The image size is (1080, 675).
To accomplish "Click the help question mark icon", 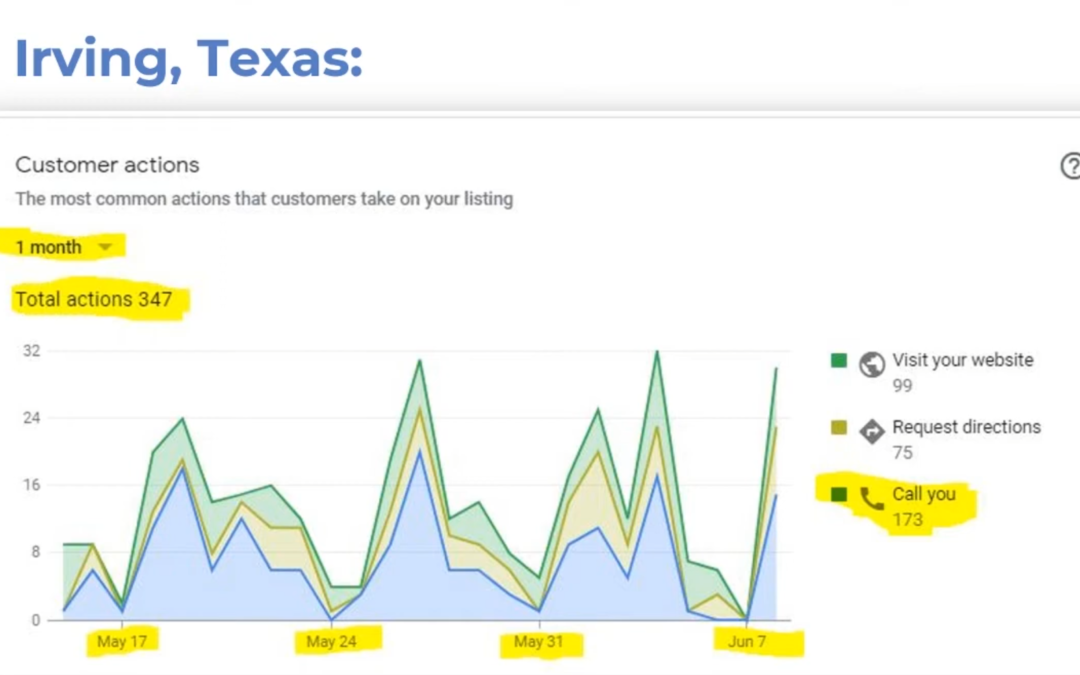I will pyautogui.click(x=1070, y=166).
